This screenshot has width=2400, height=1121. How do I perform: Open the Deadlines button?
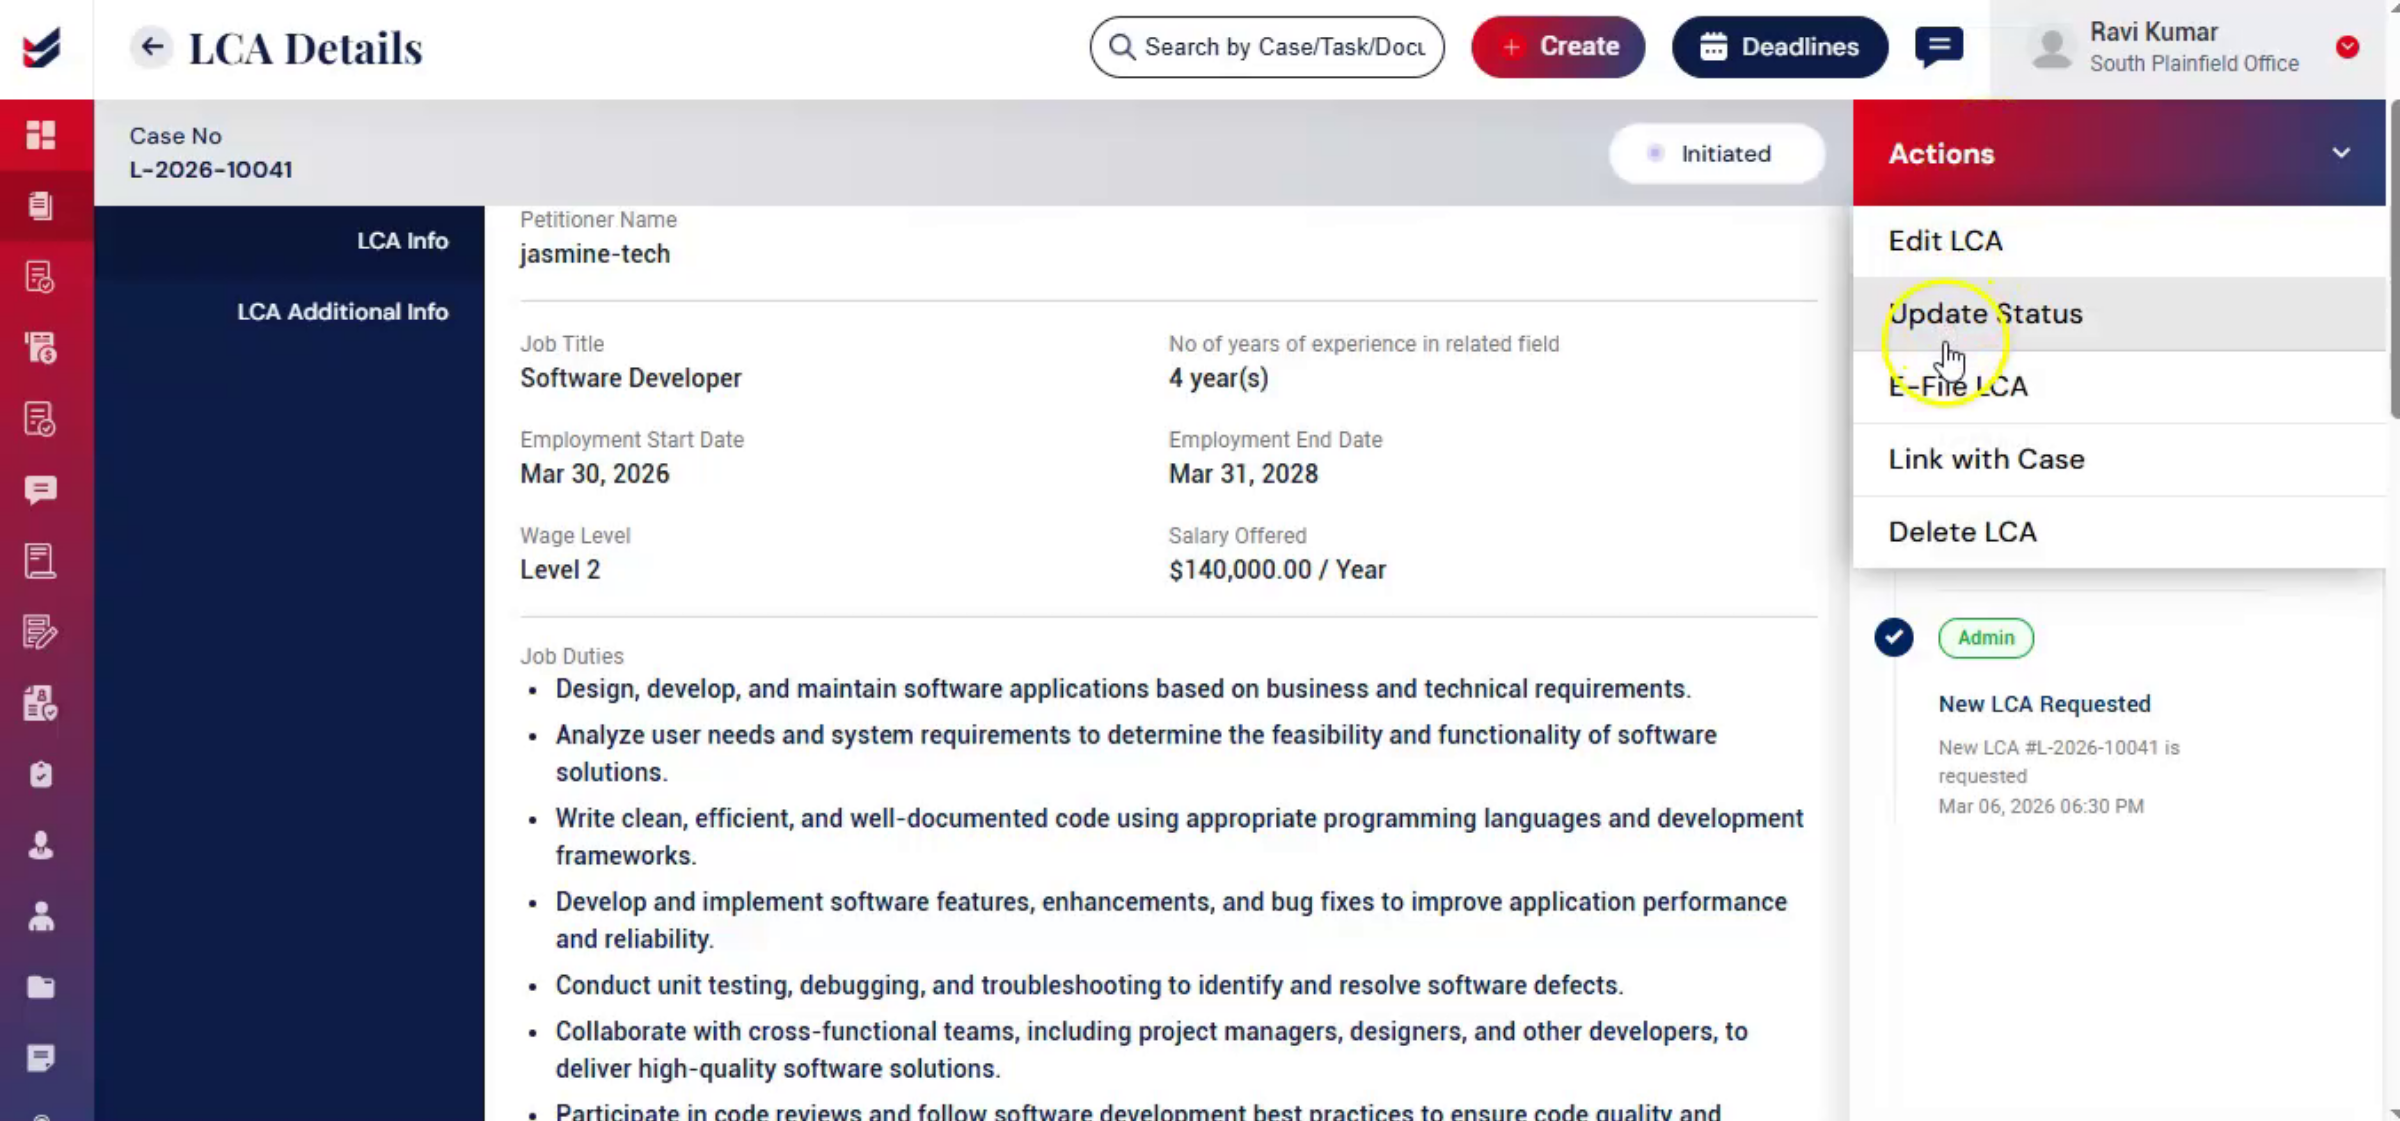pos(1780,47)
